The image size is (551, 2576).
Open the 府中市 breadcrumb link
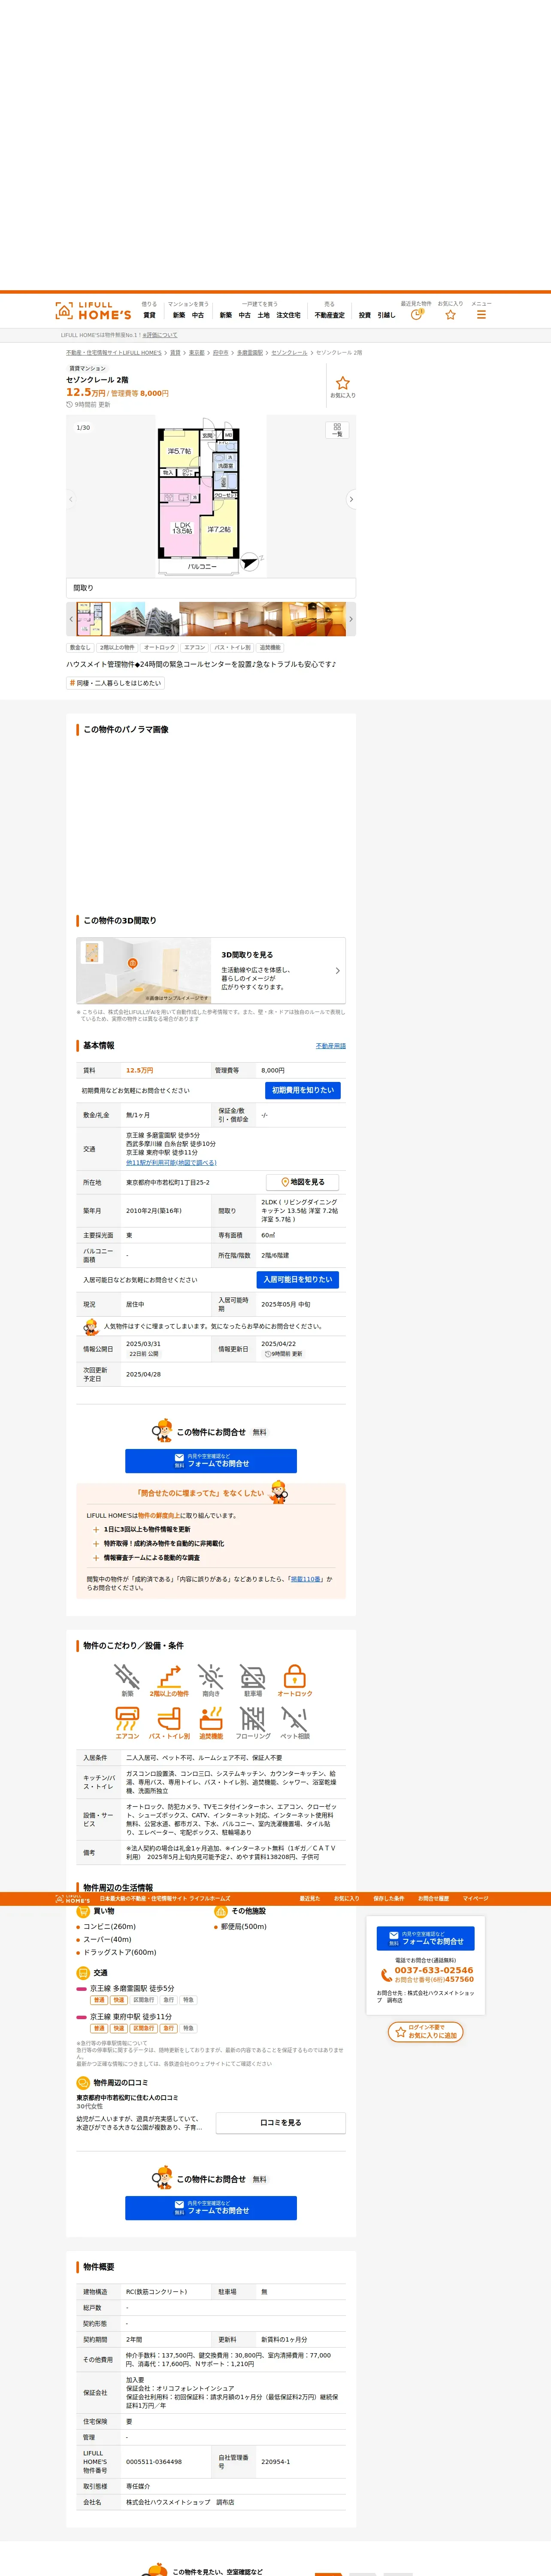pyautogui.click(x=221, y=353)
